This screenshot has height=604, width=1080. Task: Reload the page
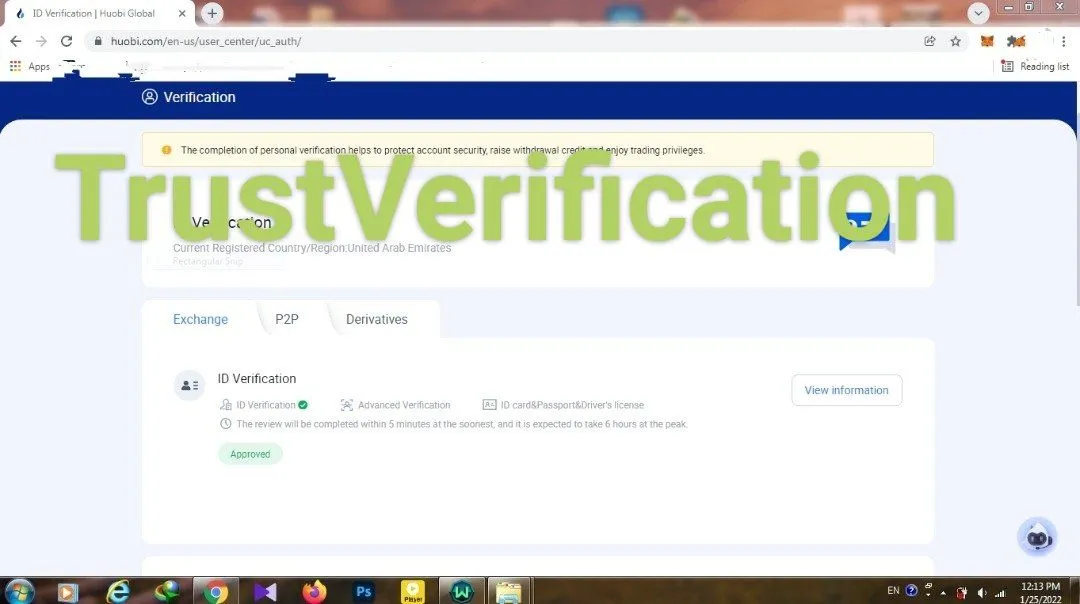66,41
